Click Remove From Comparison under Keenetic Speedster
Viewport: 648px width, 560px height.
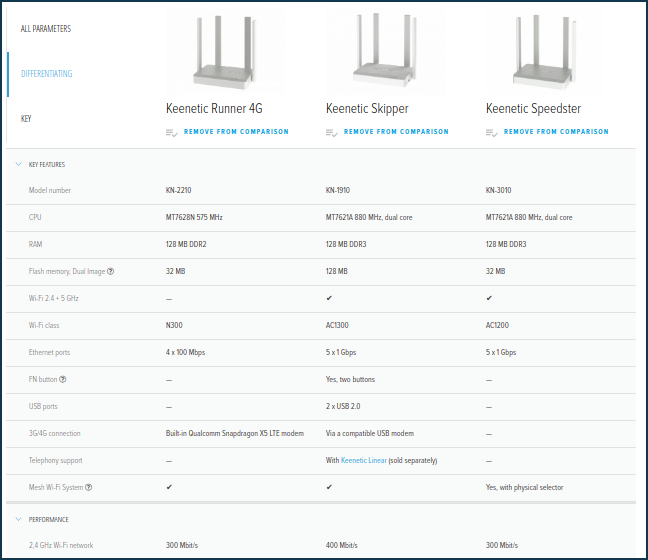(x=556, y=132)
